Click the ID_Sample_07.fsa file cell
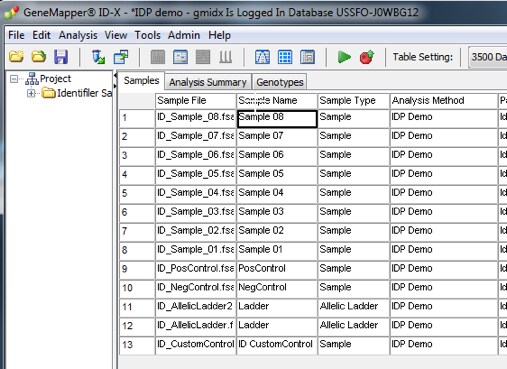This screenshot has height=369, width=507. tap(195, 137)
